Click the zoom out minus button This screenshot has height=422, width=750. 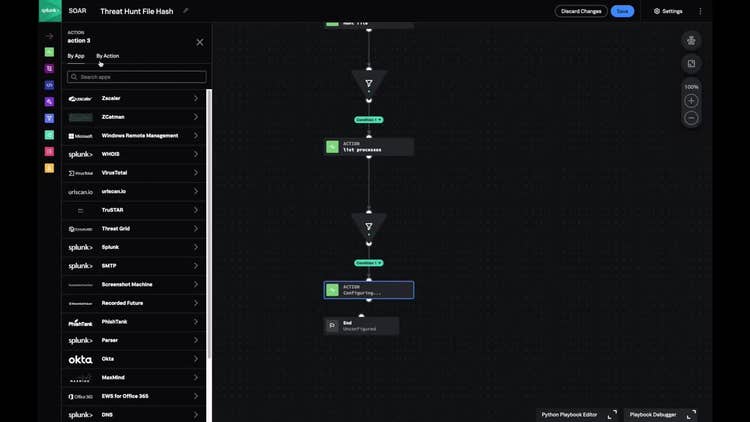click(x=691, y=118)
